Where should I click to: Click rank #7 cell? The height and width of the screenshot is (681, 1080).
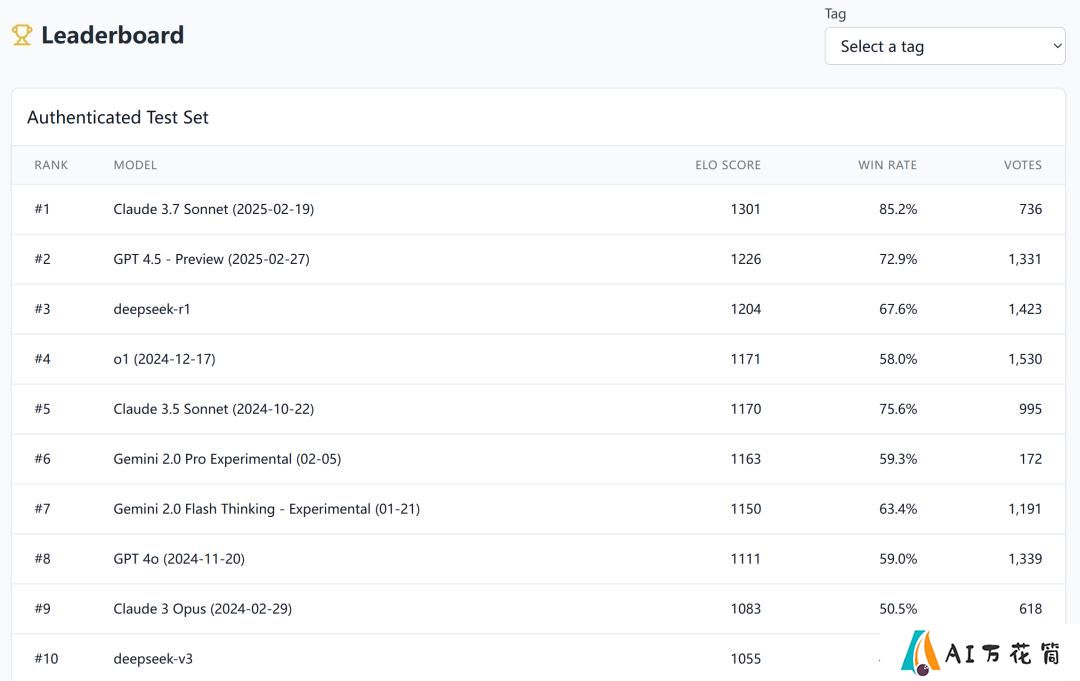pos(42,509)
